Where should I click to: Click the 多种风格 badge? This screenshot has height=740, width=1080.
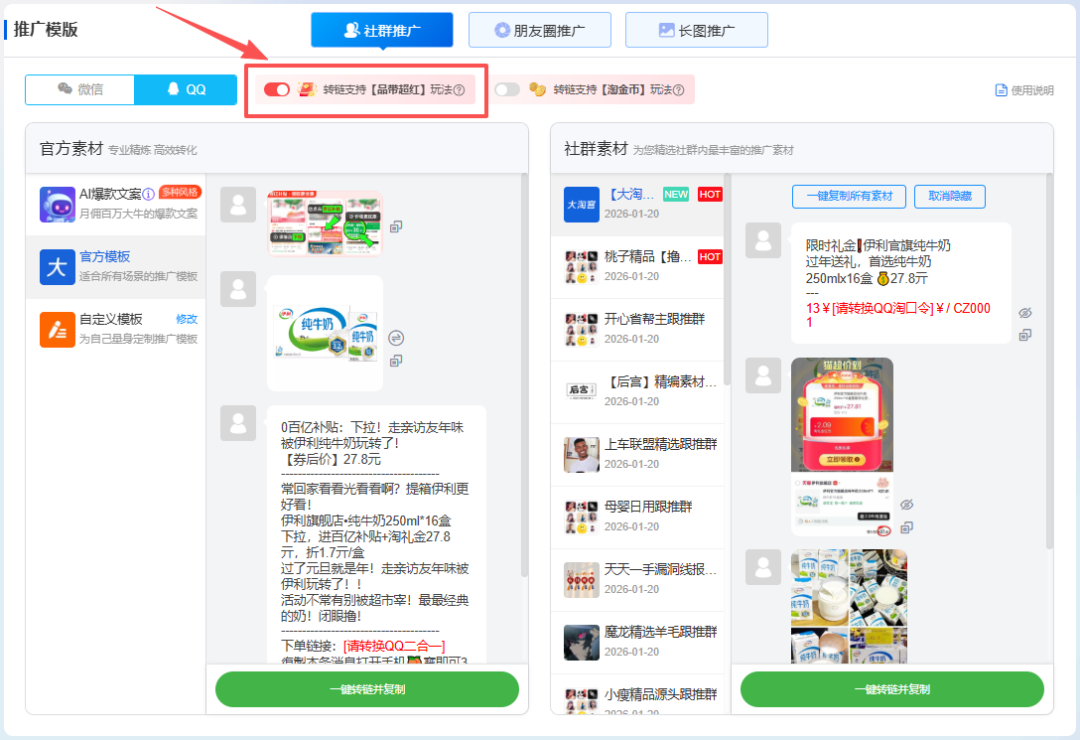[180, 192]
